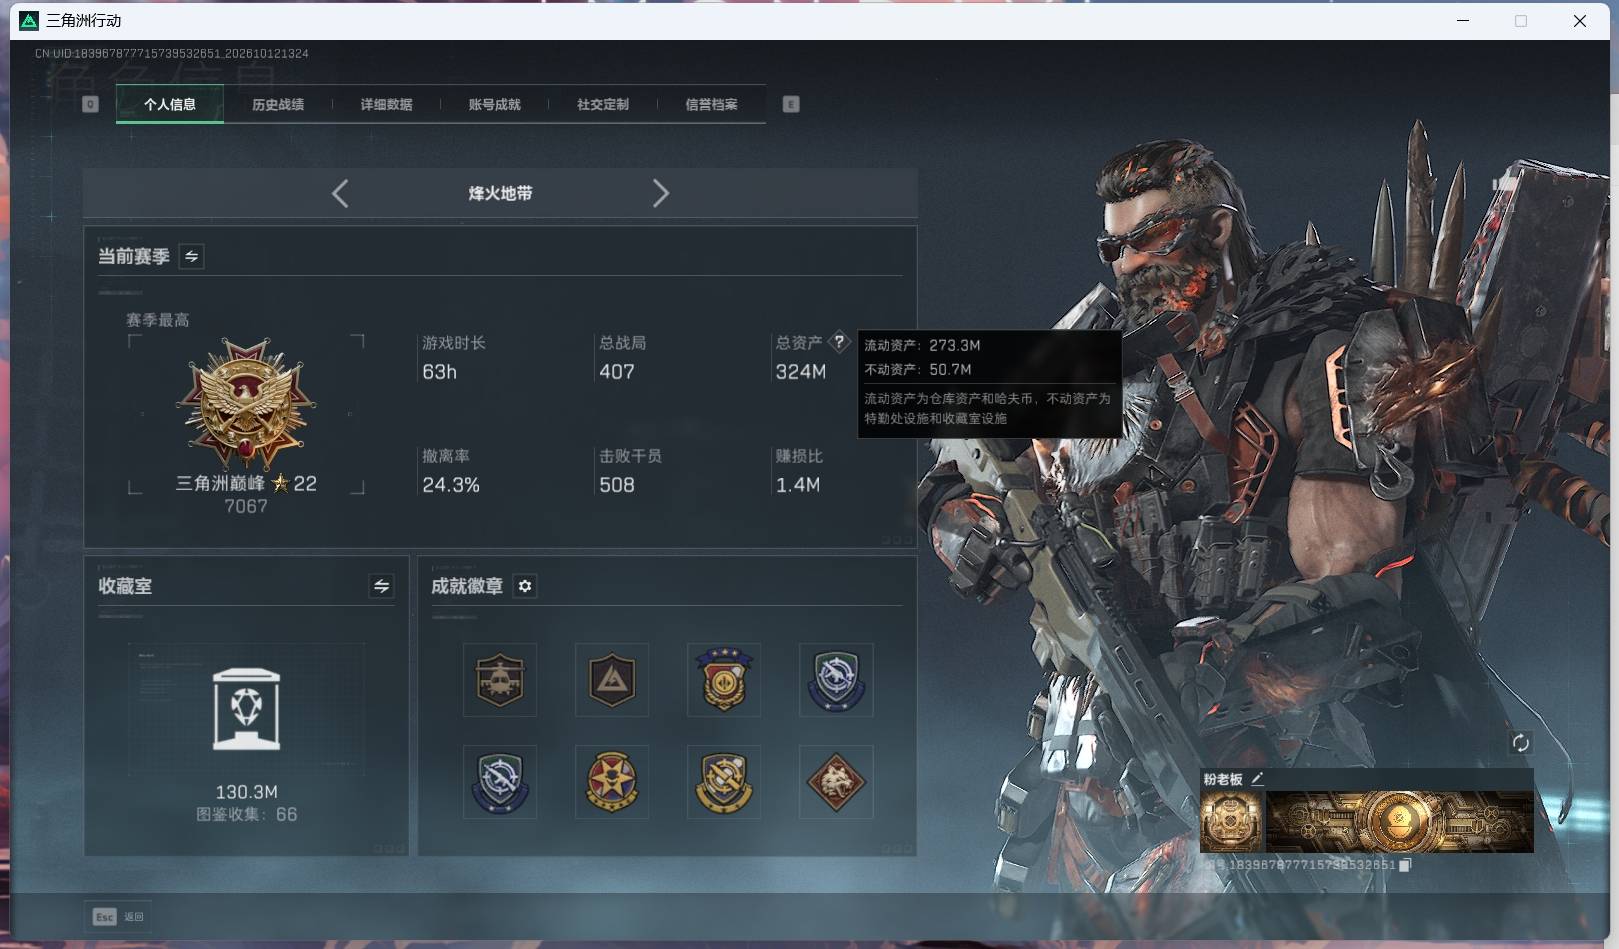
Task: Select the triangle emblem achievement badge
Action: click(x=612, y=680)
